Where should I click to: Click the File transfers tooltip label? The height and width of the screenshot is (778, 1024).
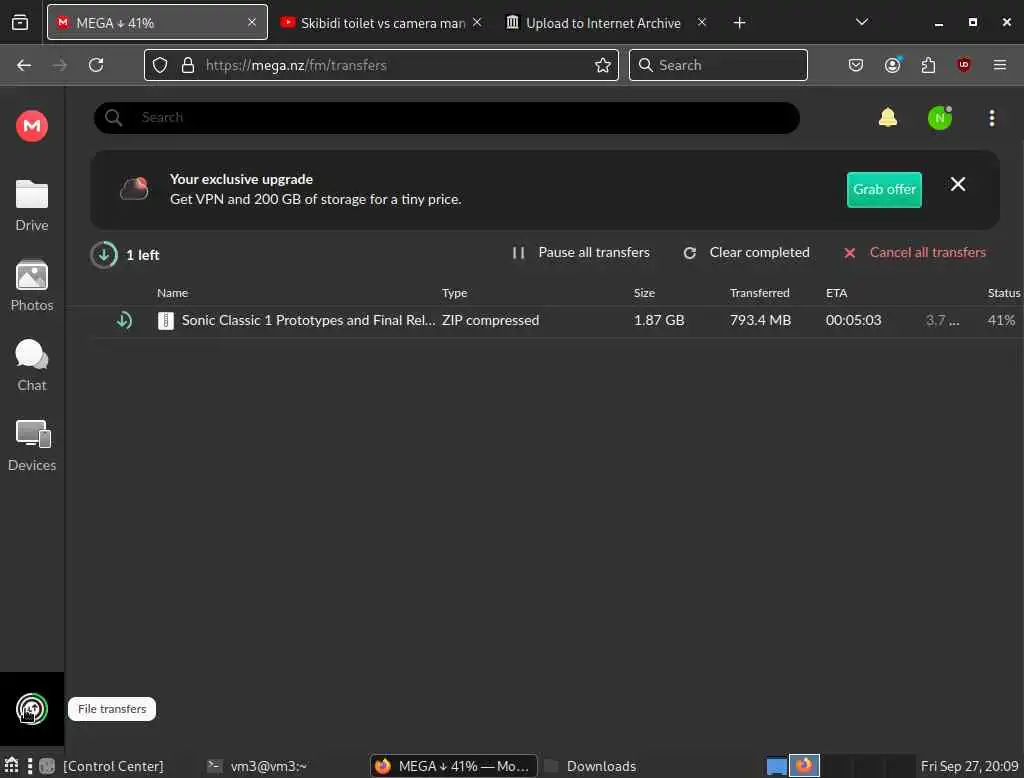coord(112,709)
